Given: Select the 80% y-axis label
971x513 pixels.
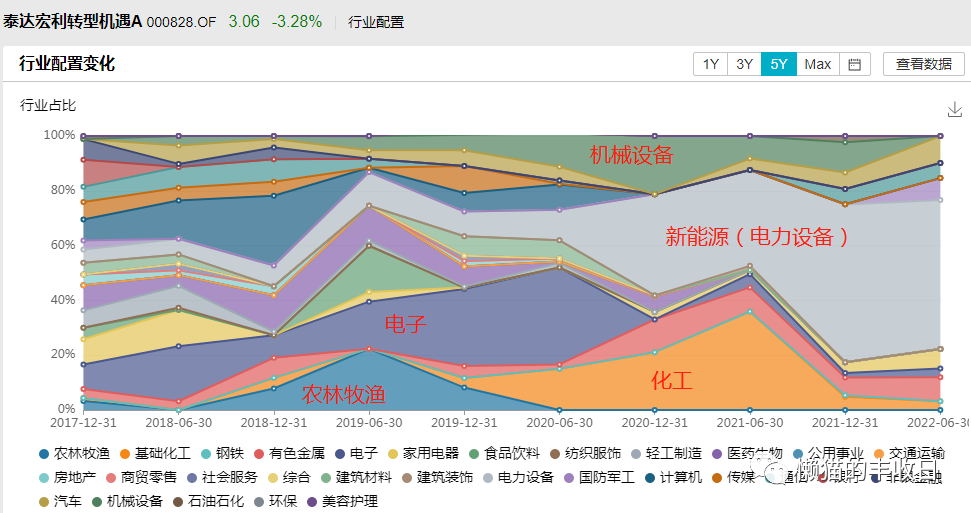Looking at the screenshot, I should click(x=63, y=190).
